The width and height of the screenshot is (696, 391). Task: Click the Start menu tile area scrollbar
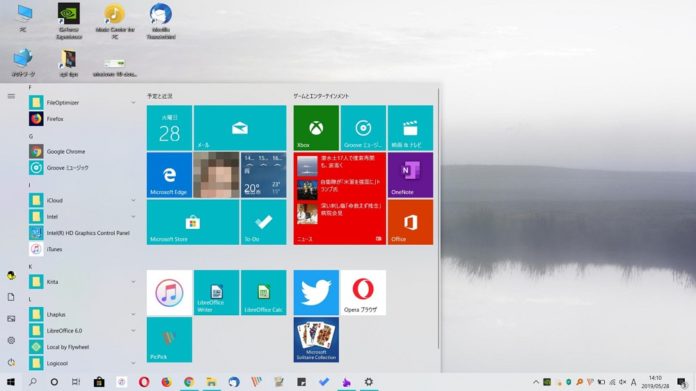tap(439, 217)
